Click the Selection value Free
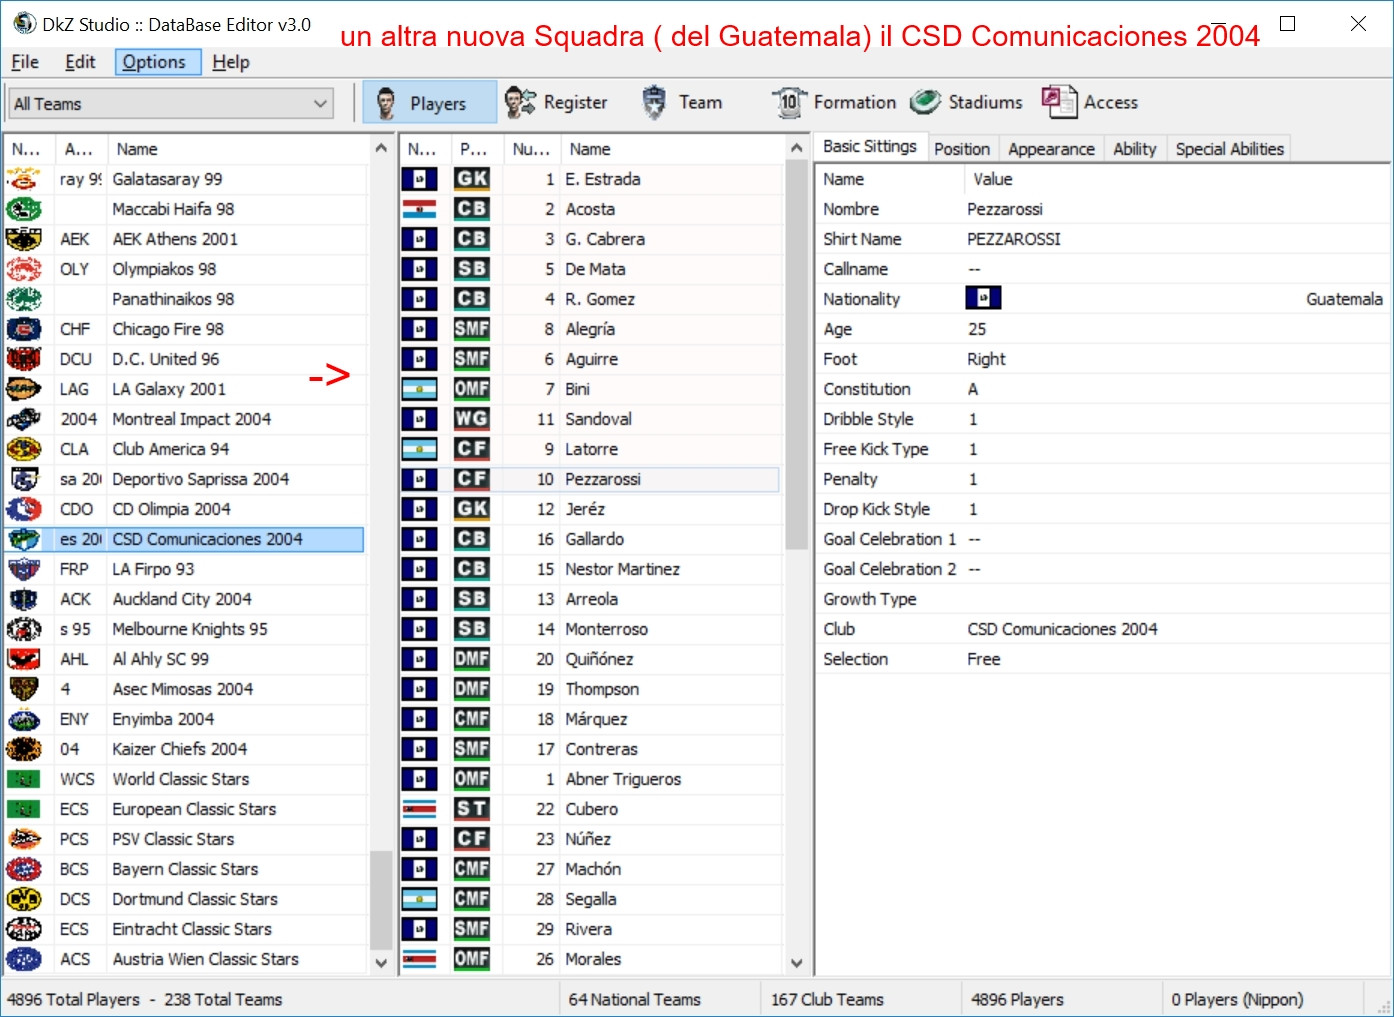The height and width of the screenshot is (1017, 1394). [x=984, y=659]
